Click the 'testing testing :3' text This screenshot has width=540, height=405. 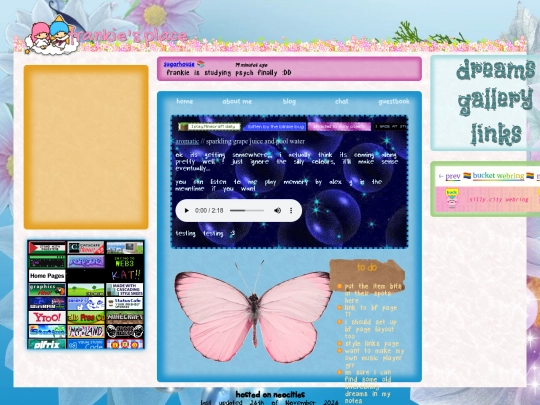click(205, 233)
